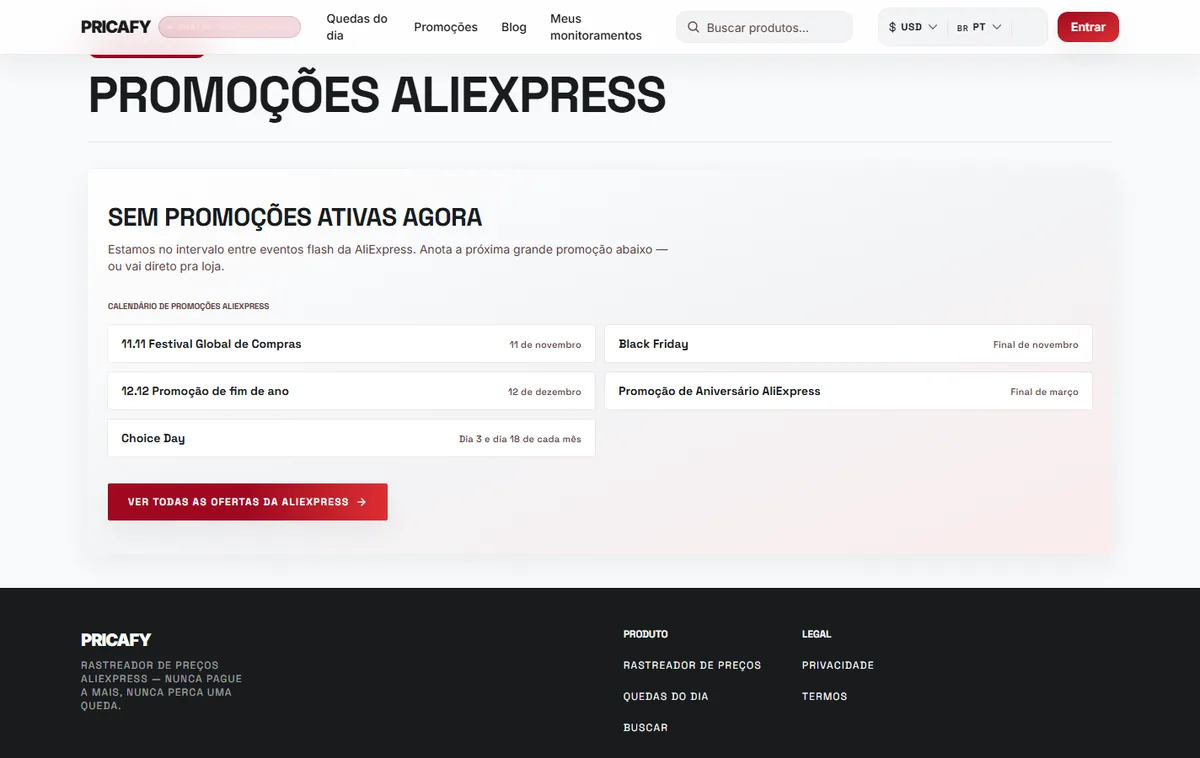Click the pink badge beside the logo
Viewport: 1200px width, 758px height.
[229, 27]
